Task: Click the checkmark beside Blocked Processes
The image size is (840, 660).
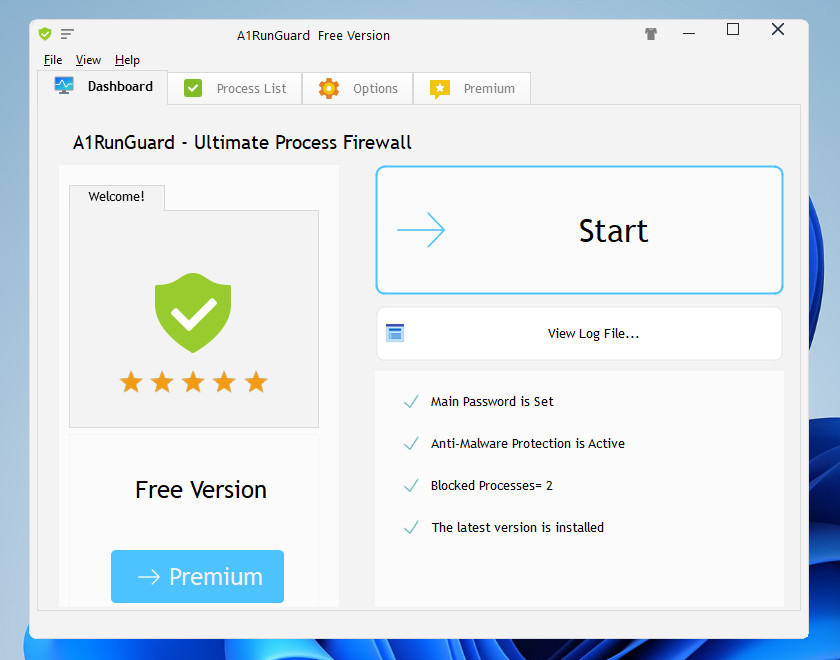Action: pyautogui.click(x=411, y=485)
